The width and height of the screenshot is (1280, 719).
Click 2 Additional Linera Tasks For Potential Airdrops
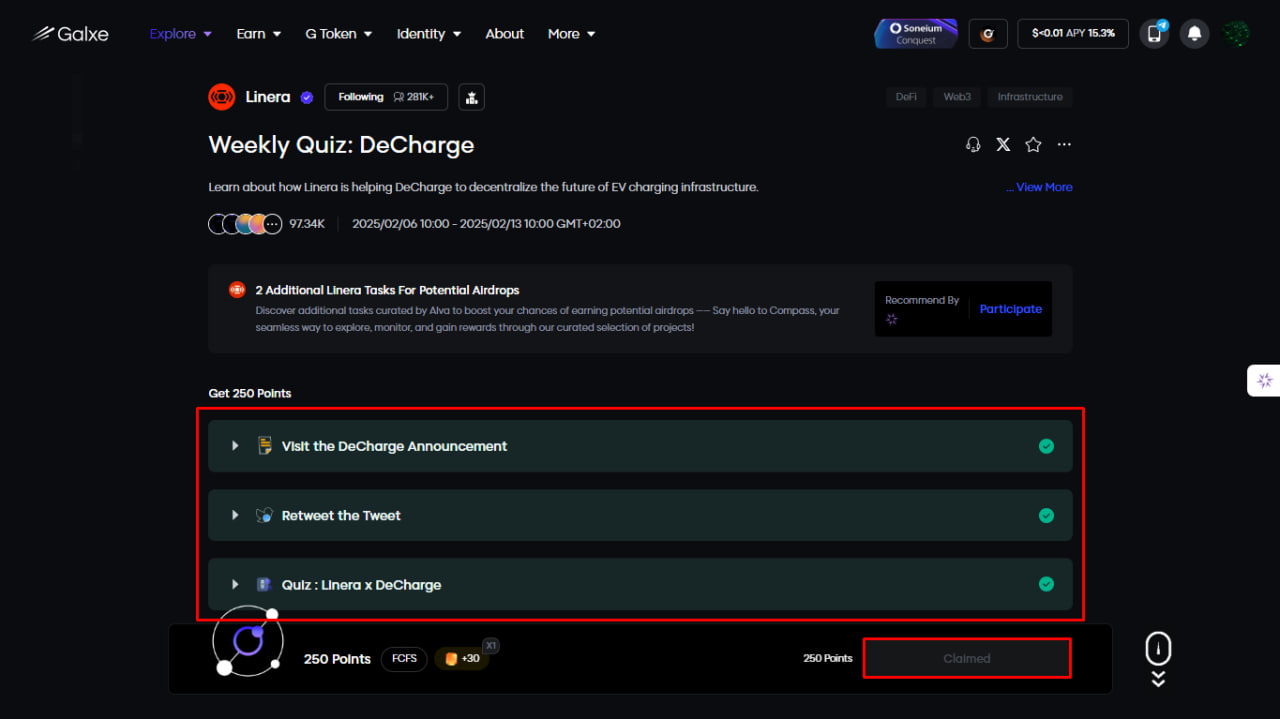(x=387, y=290)
